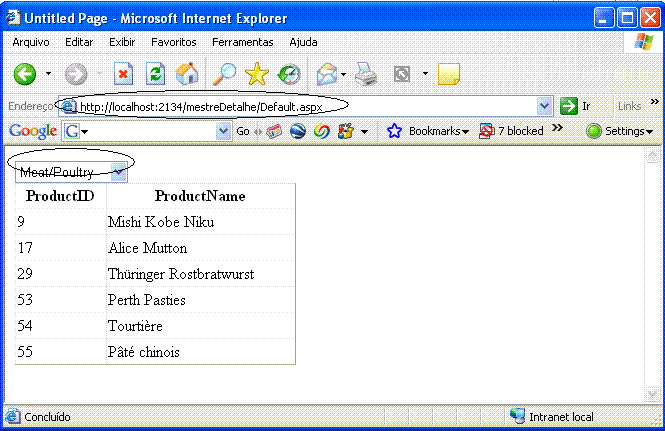The image size is (665, 431).
Task: Click the Go button on Google toolbar
Action: pyautogui.click(x=243, y=131)
